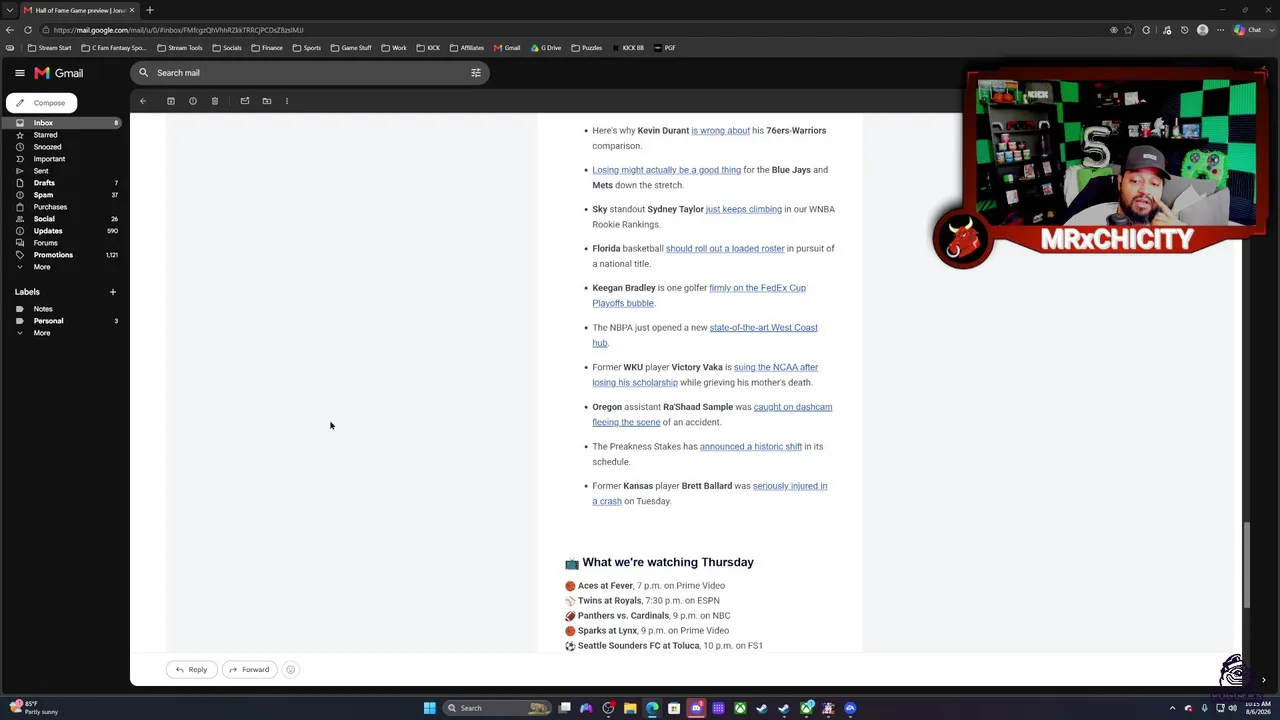Open the Move to folder icon

[x=267, y=101]
